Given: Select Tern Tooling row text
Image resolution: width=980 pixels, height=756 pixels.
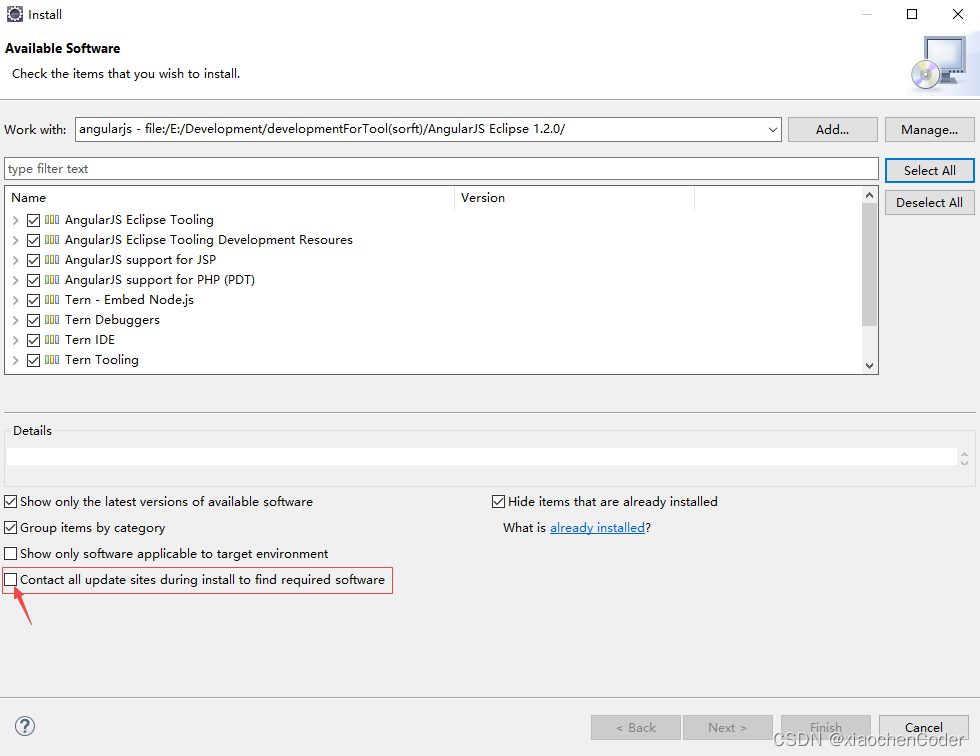Looking at the screenshot, I should (102, 360).
